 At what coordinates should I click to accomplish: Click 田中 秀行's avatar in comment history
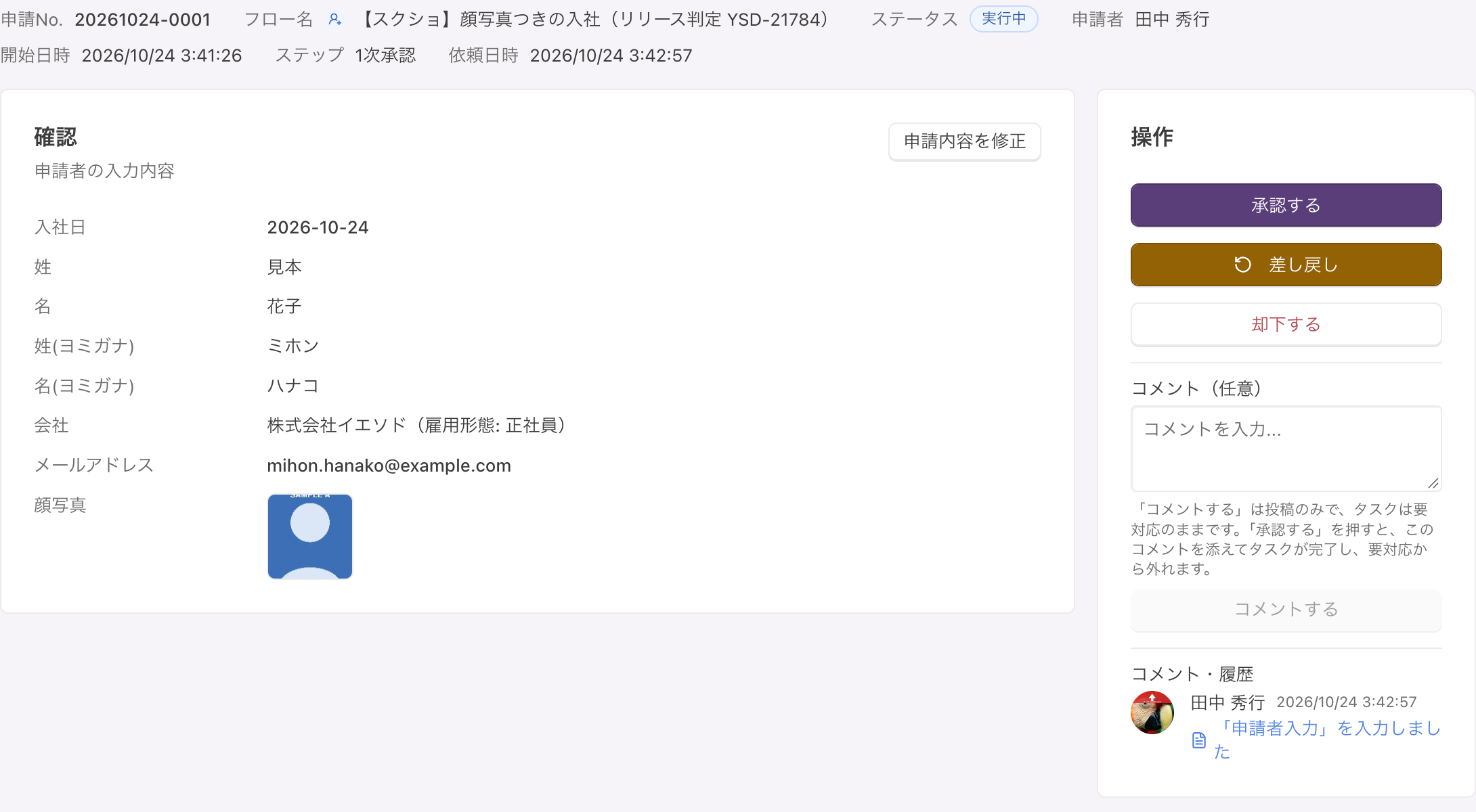click(1152, 712)
